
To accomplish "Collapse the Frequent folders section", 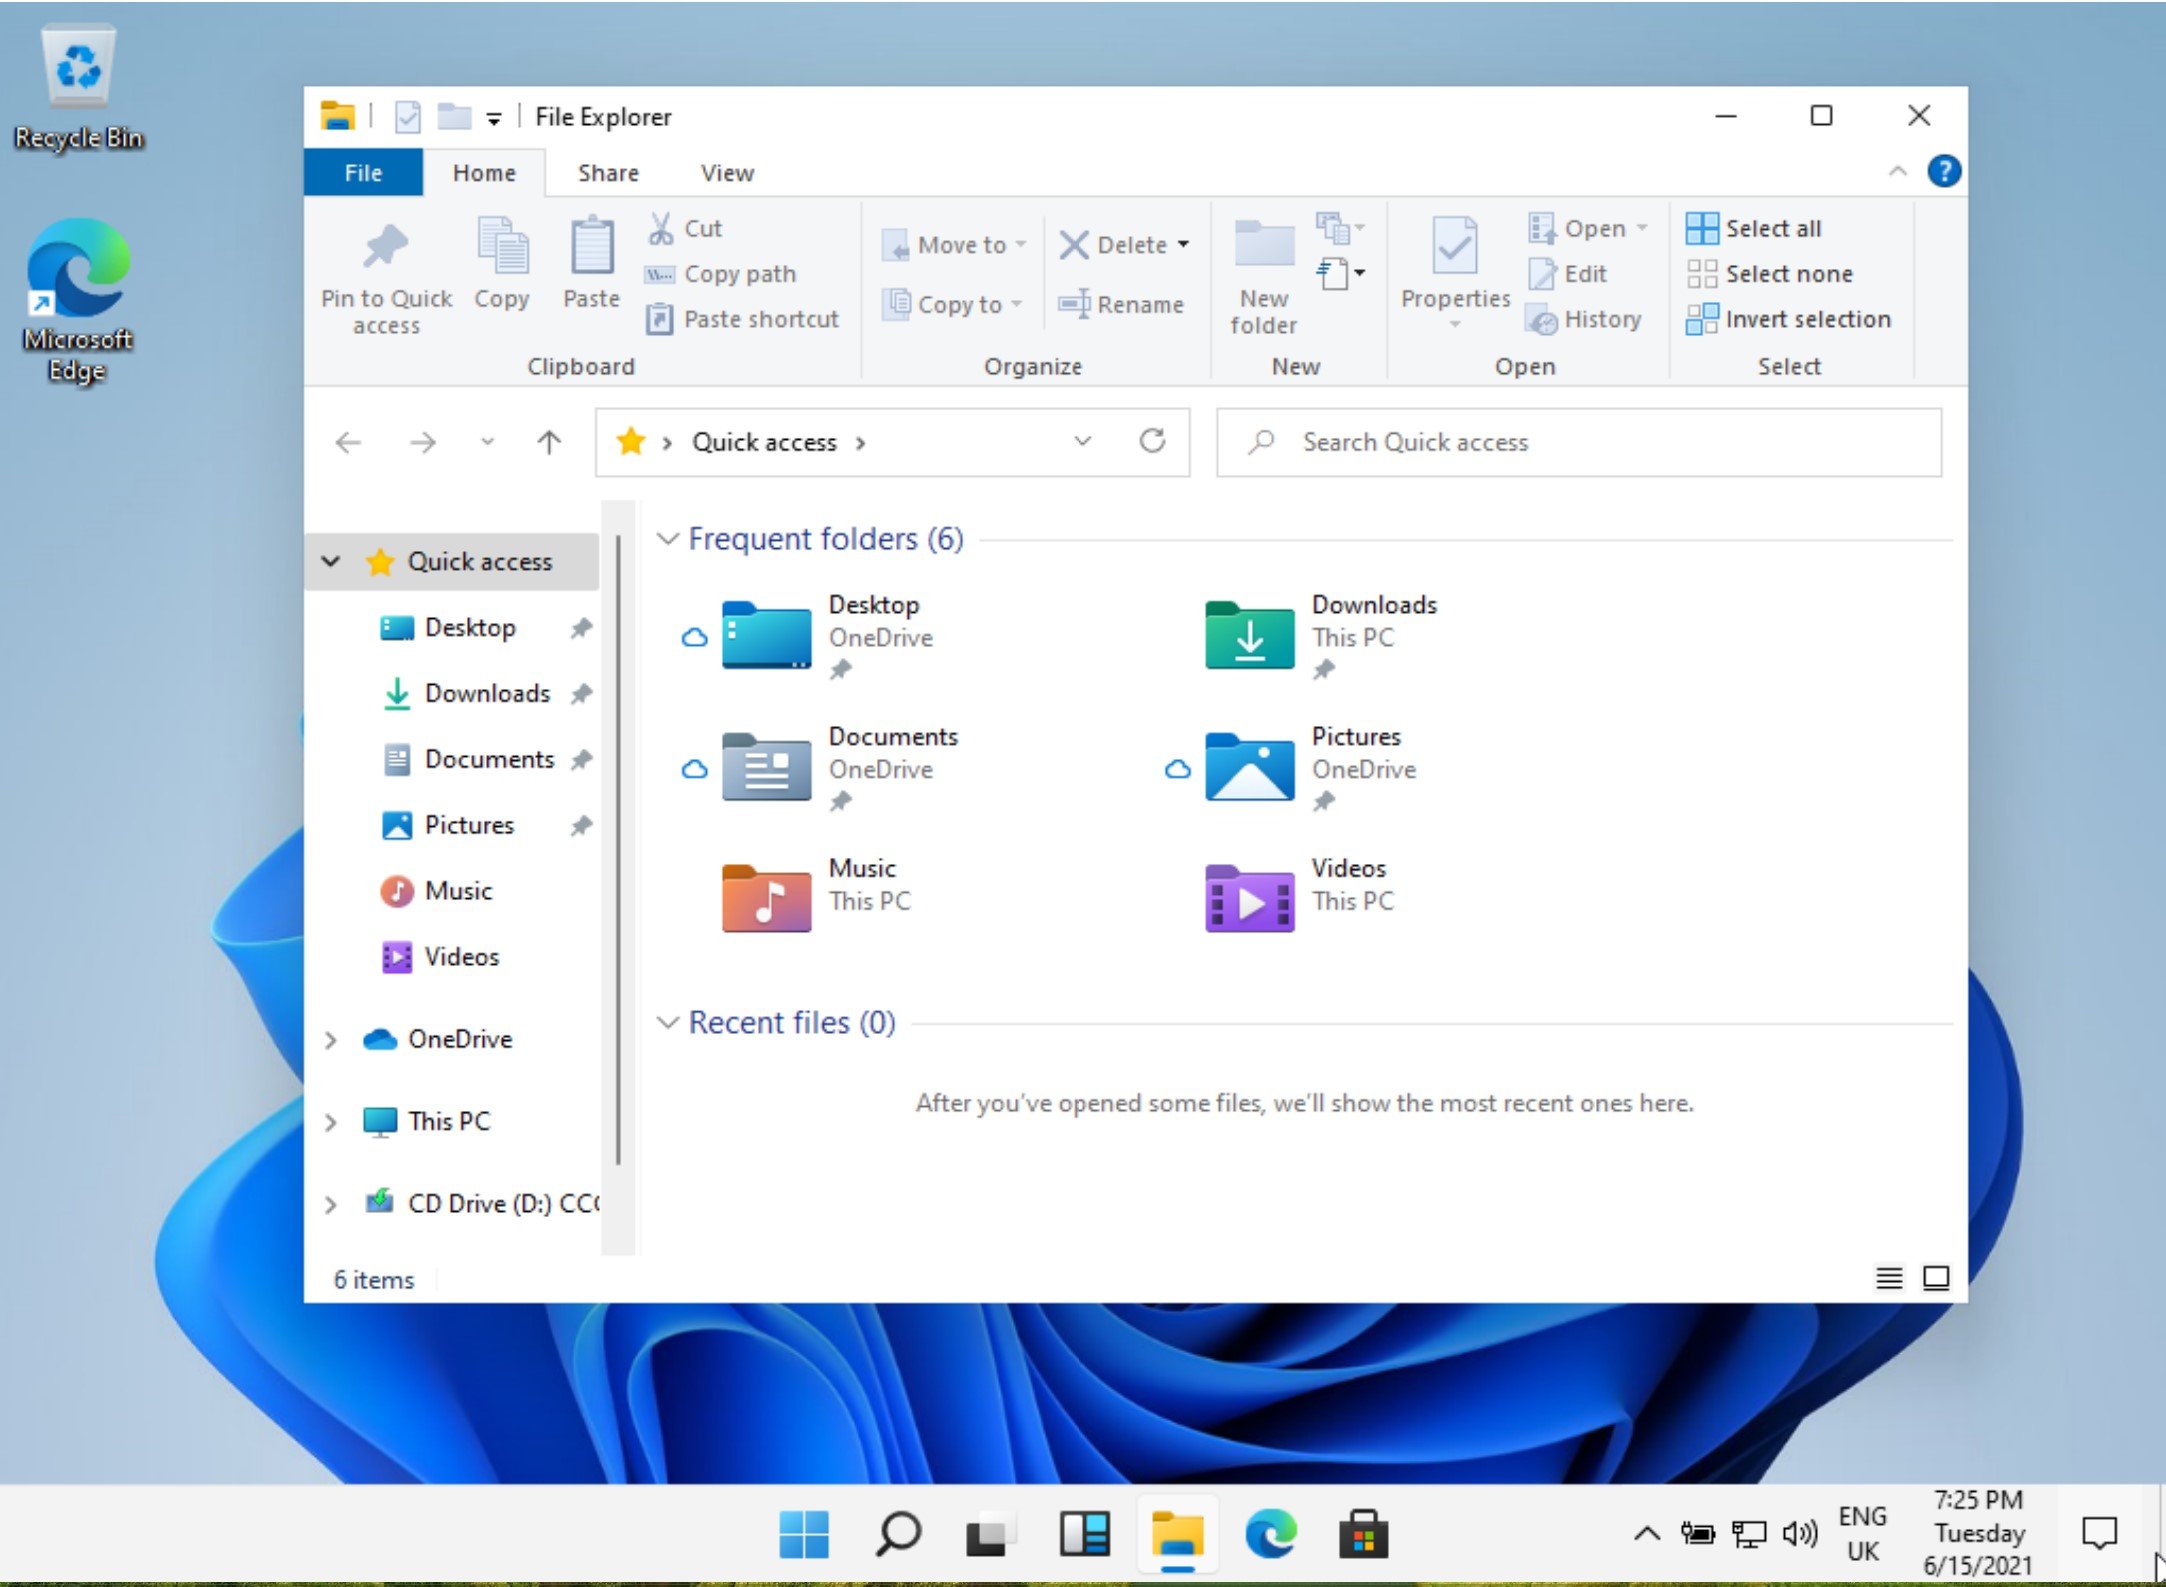I will coord(667,539).
